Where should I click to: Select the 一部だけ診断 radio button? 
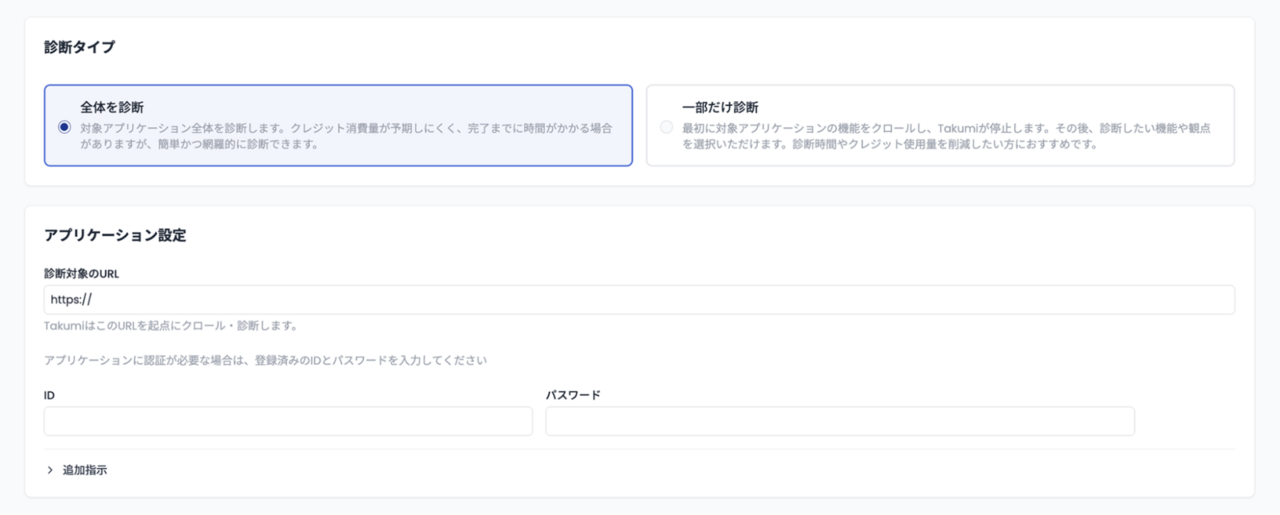(x=666, y=127)
